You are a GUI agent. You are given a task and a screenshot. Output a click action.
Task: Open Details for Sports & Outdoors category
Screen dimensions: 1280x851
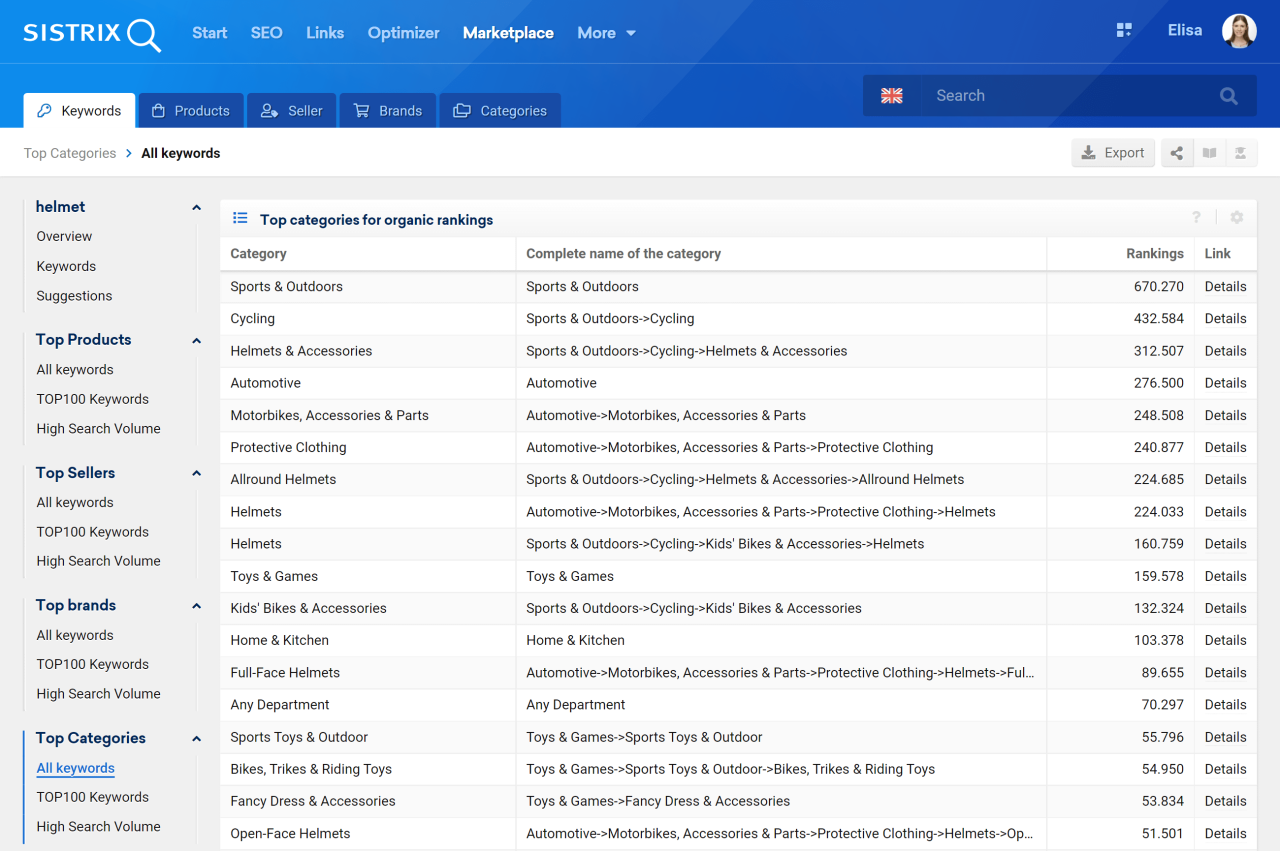[x=1225, y=286]
